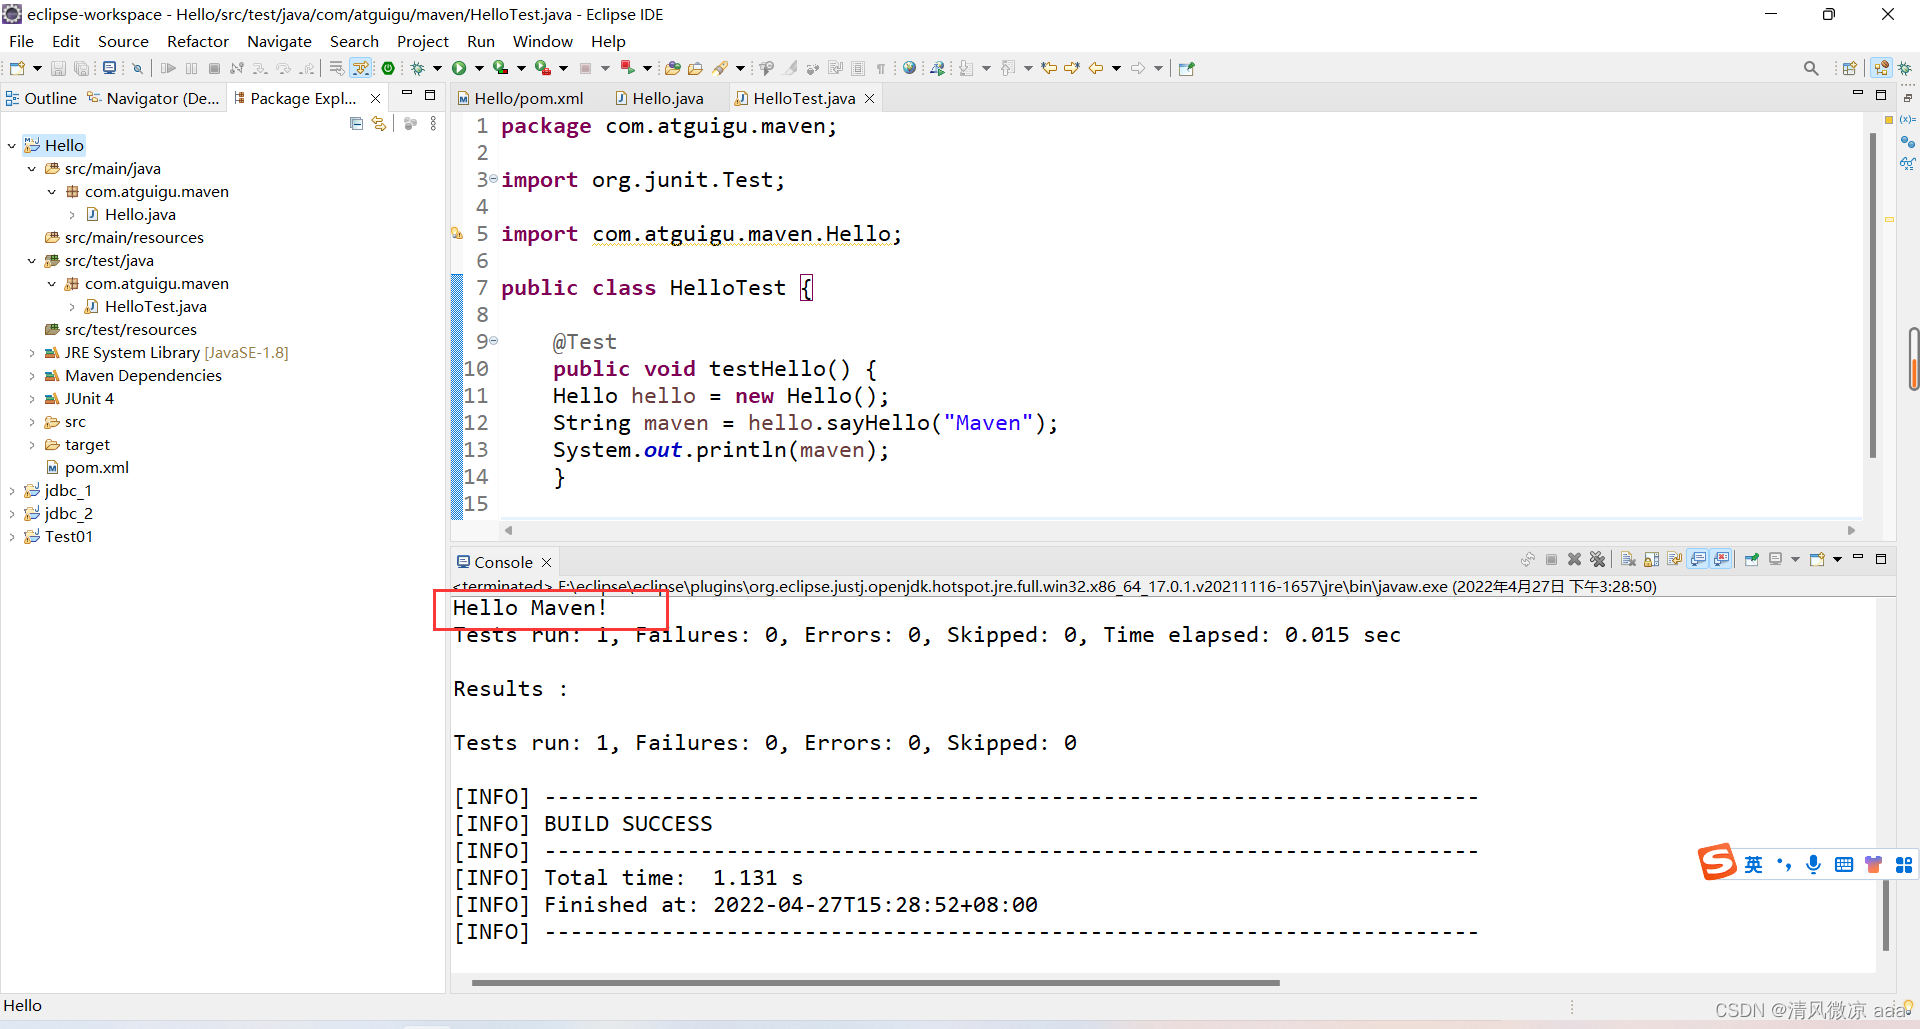Select the Save All icon in the toolbar
The image size is (1920, 1029).
click(x=81, y=67)
